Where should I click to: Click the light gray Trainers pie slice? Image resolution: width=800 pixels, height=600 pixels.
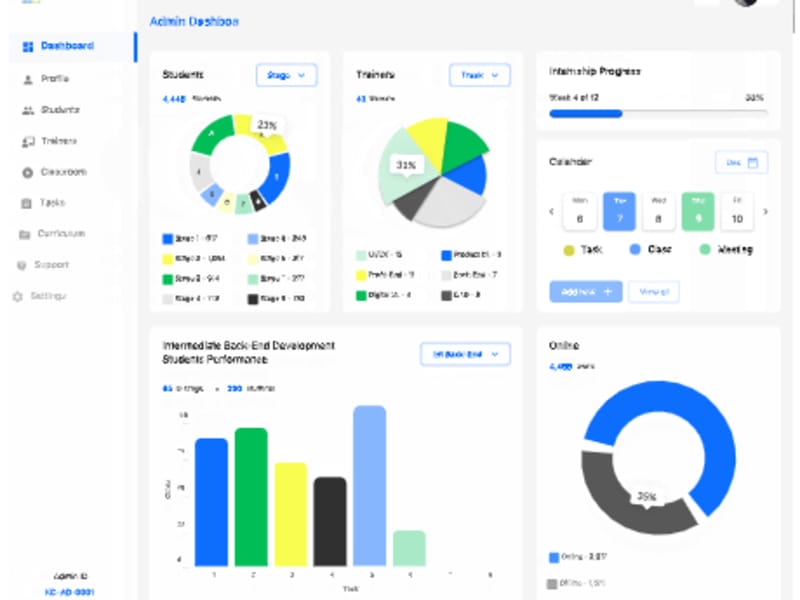tap(449, 204)
